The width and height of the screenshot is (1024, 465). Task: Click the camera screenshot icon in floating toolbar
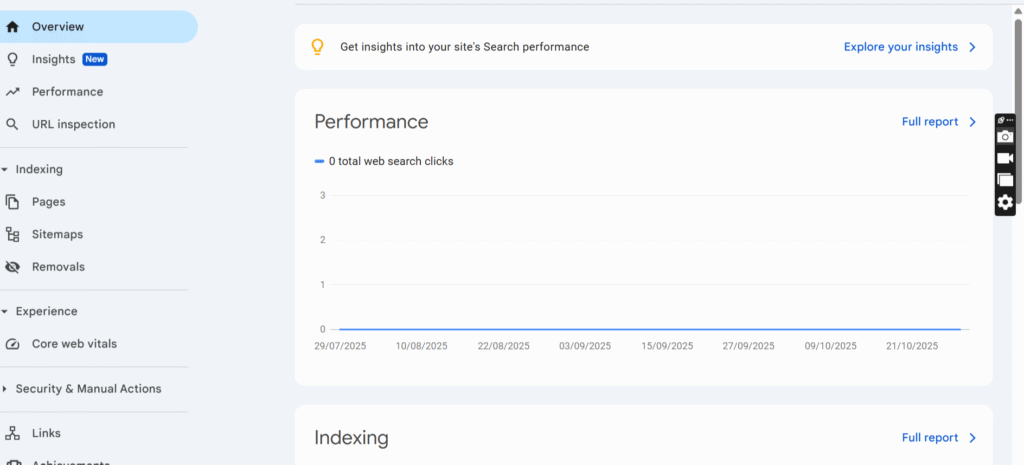click(x=1005, y=137)
